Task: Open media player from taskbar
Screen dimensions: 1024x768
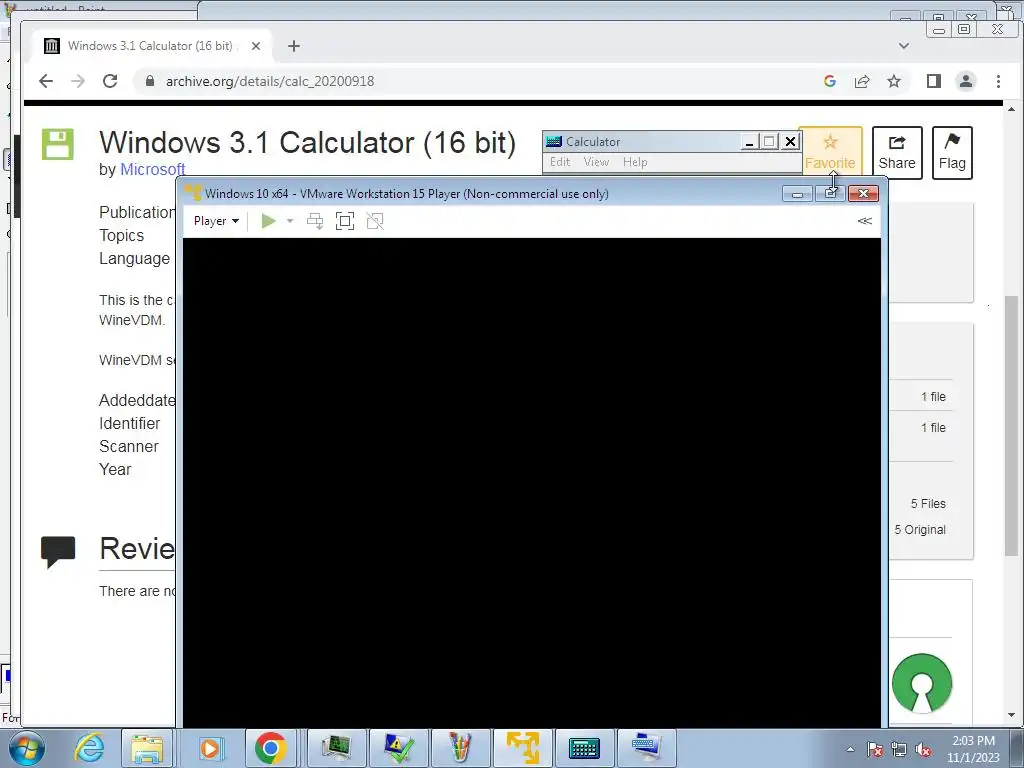Action: tap(210, 748)
